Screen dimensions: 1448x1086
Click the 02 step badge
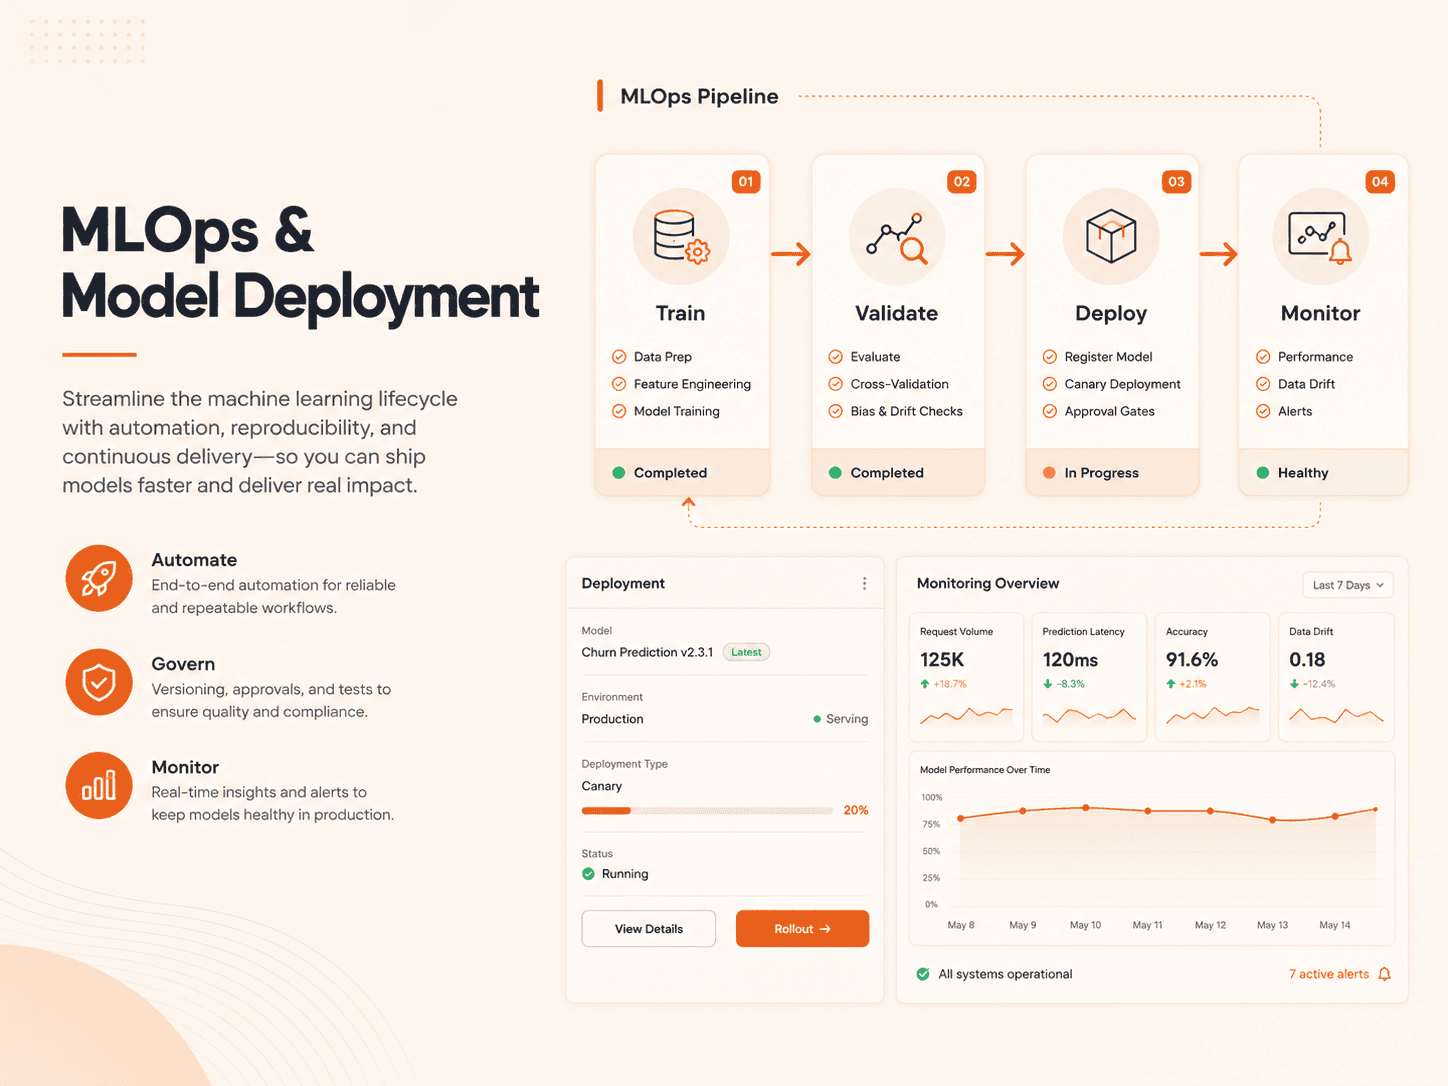click(962, 181)
